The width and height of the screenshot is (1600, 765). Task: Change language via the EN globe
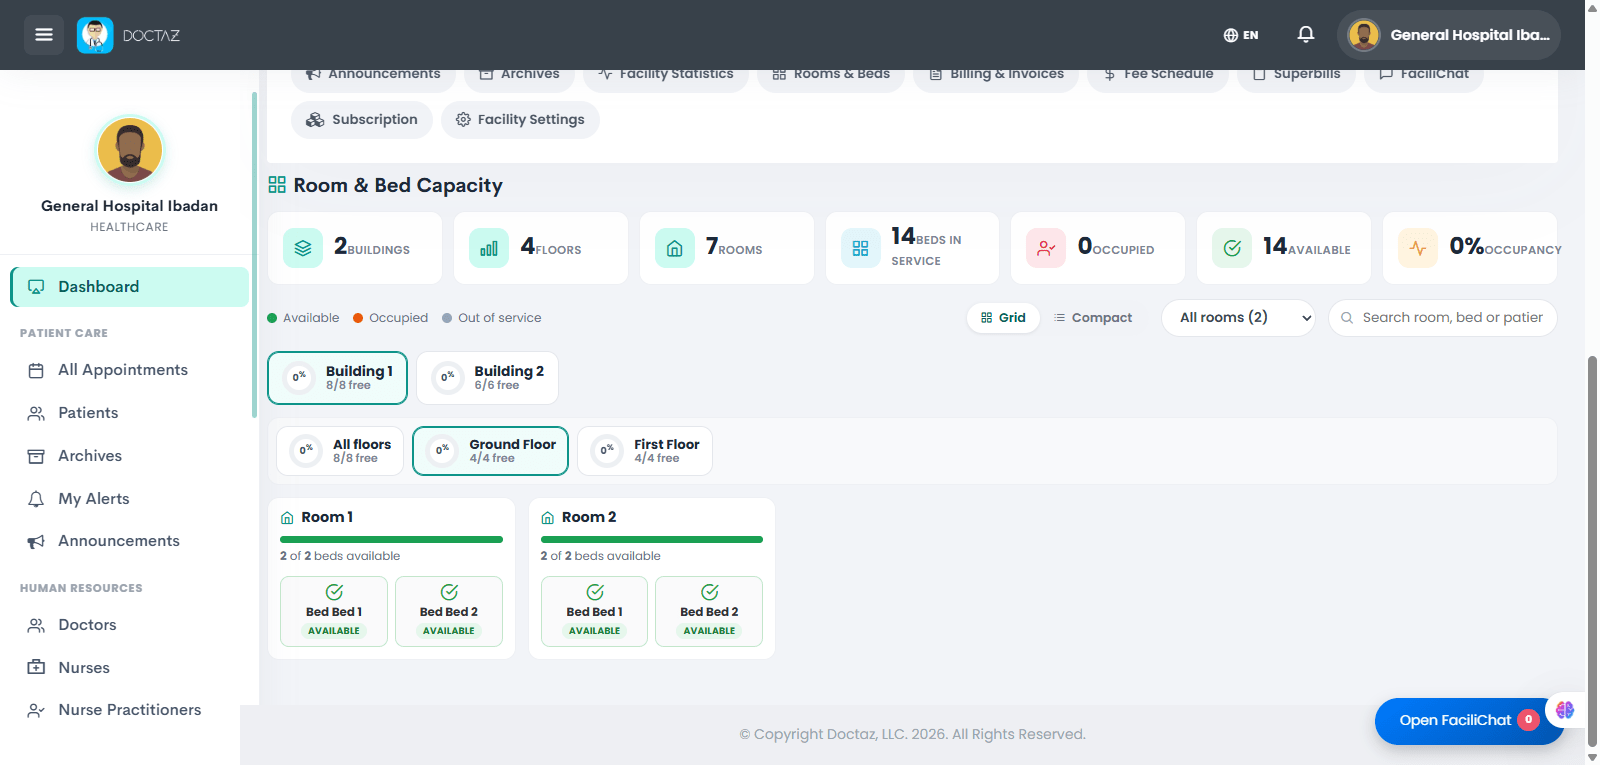pyautogui.click(x=1241, y=35)
